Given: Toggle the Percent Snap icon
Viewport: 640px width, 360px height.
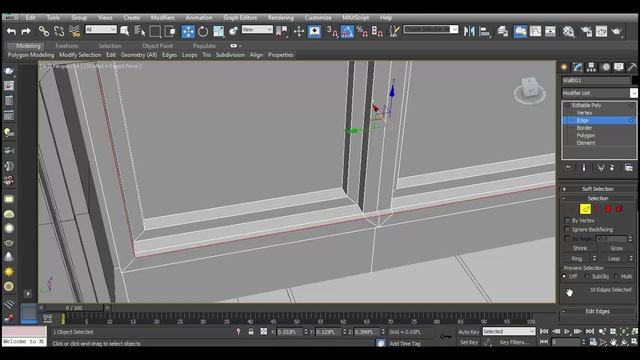Looking at the screenshot, I should (x=362, y=31).
